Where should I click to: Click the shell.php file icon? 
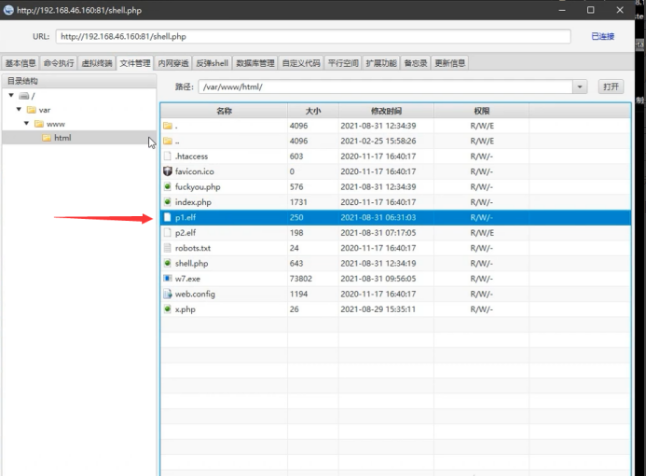point(167,263)
